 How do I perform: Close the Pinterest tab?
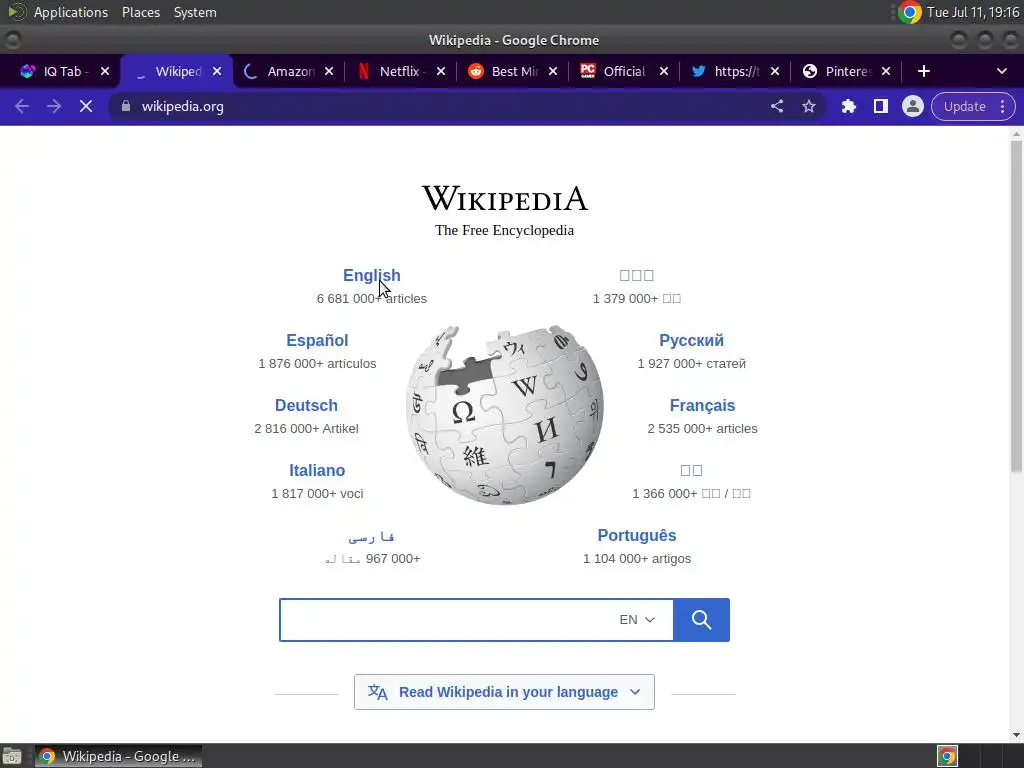point(886,71)
